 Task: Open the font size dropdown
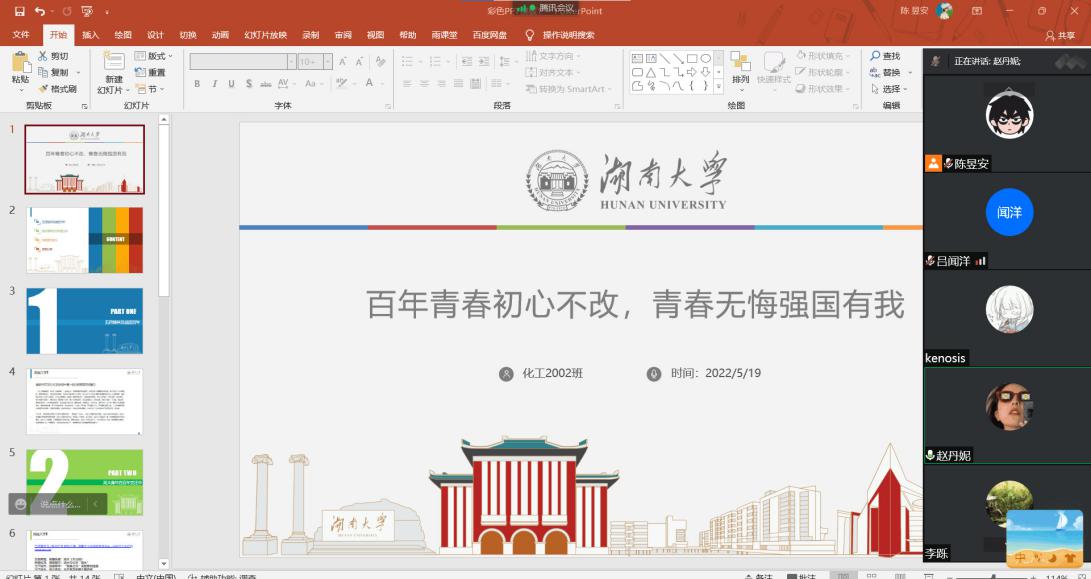326,62
